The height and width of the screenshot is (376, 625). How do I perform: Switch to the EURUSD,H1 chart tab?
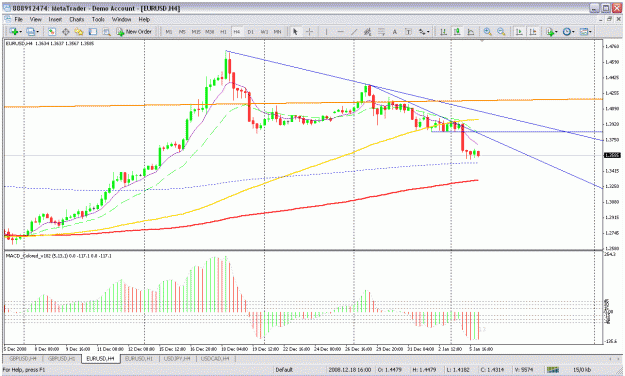point(139,359)
